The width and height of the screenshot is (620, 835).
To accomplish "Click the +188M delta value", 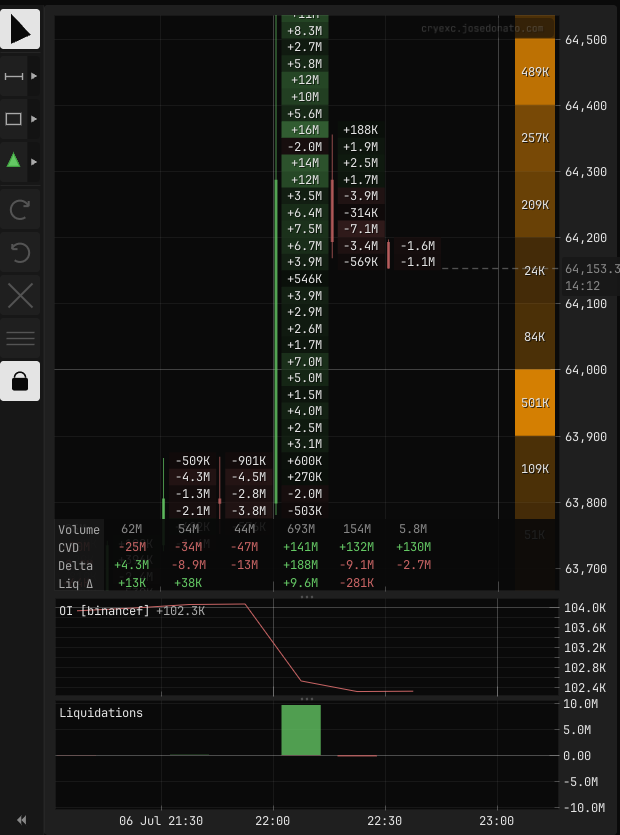I will [x=301, y=564].
